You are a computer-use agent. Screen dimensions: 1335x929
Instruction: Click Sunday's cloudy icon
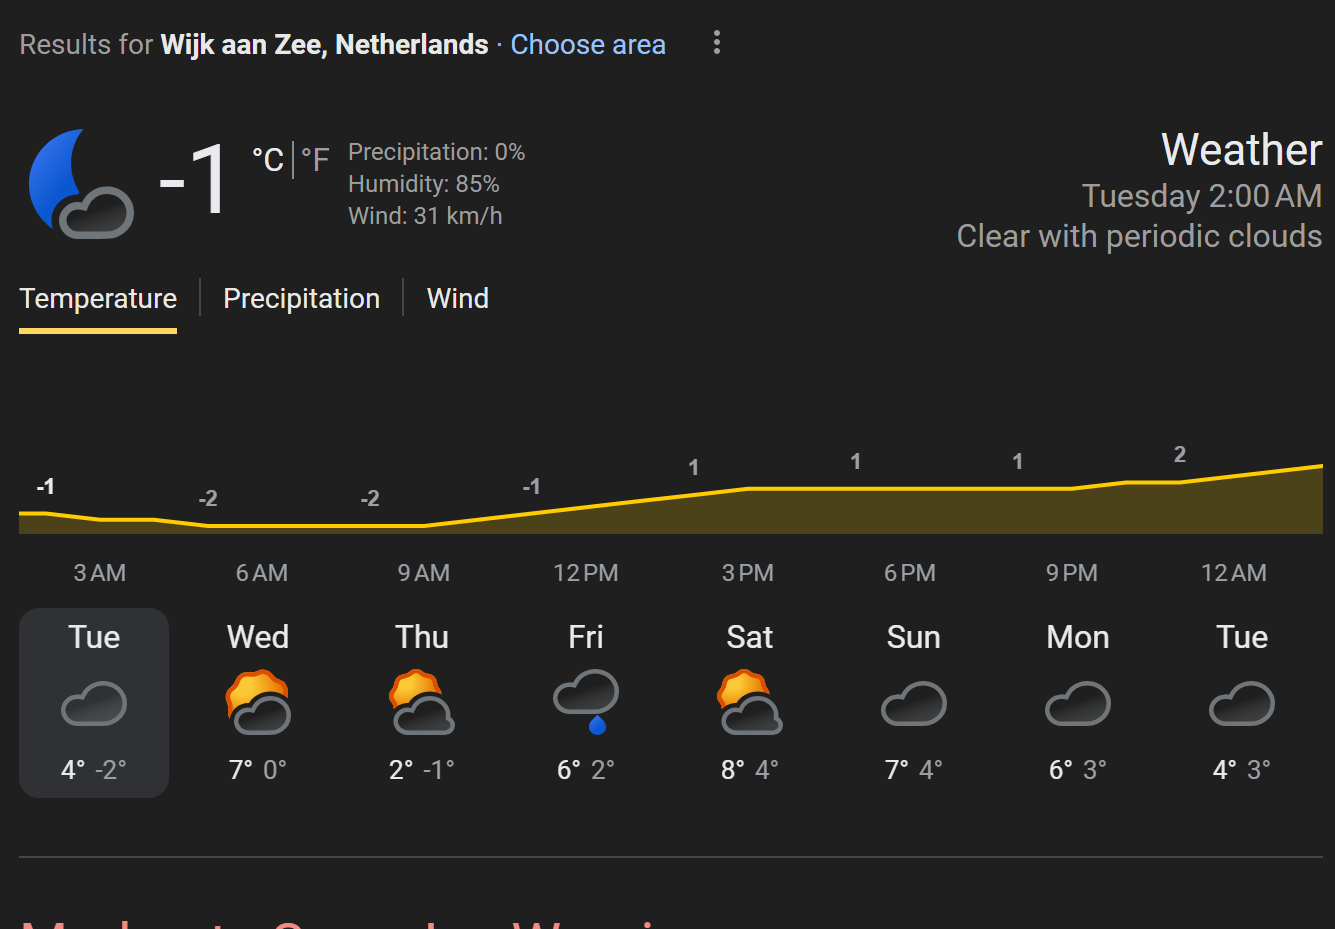pos(914,703)
